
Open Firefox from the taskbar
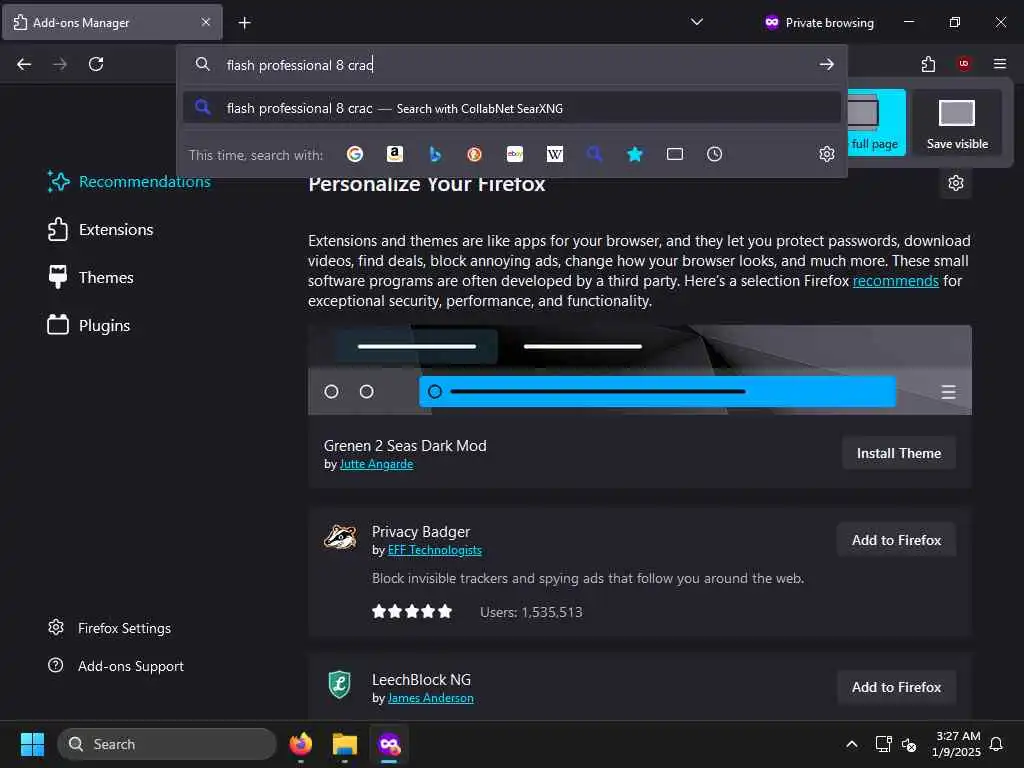(x=300, y=744)
